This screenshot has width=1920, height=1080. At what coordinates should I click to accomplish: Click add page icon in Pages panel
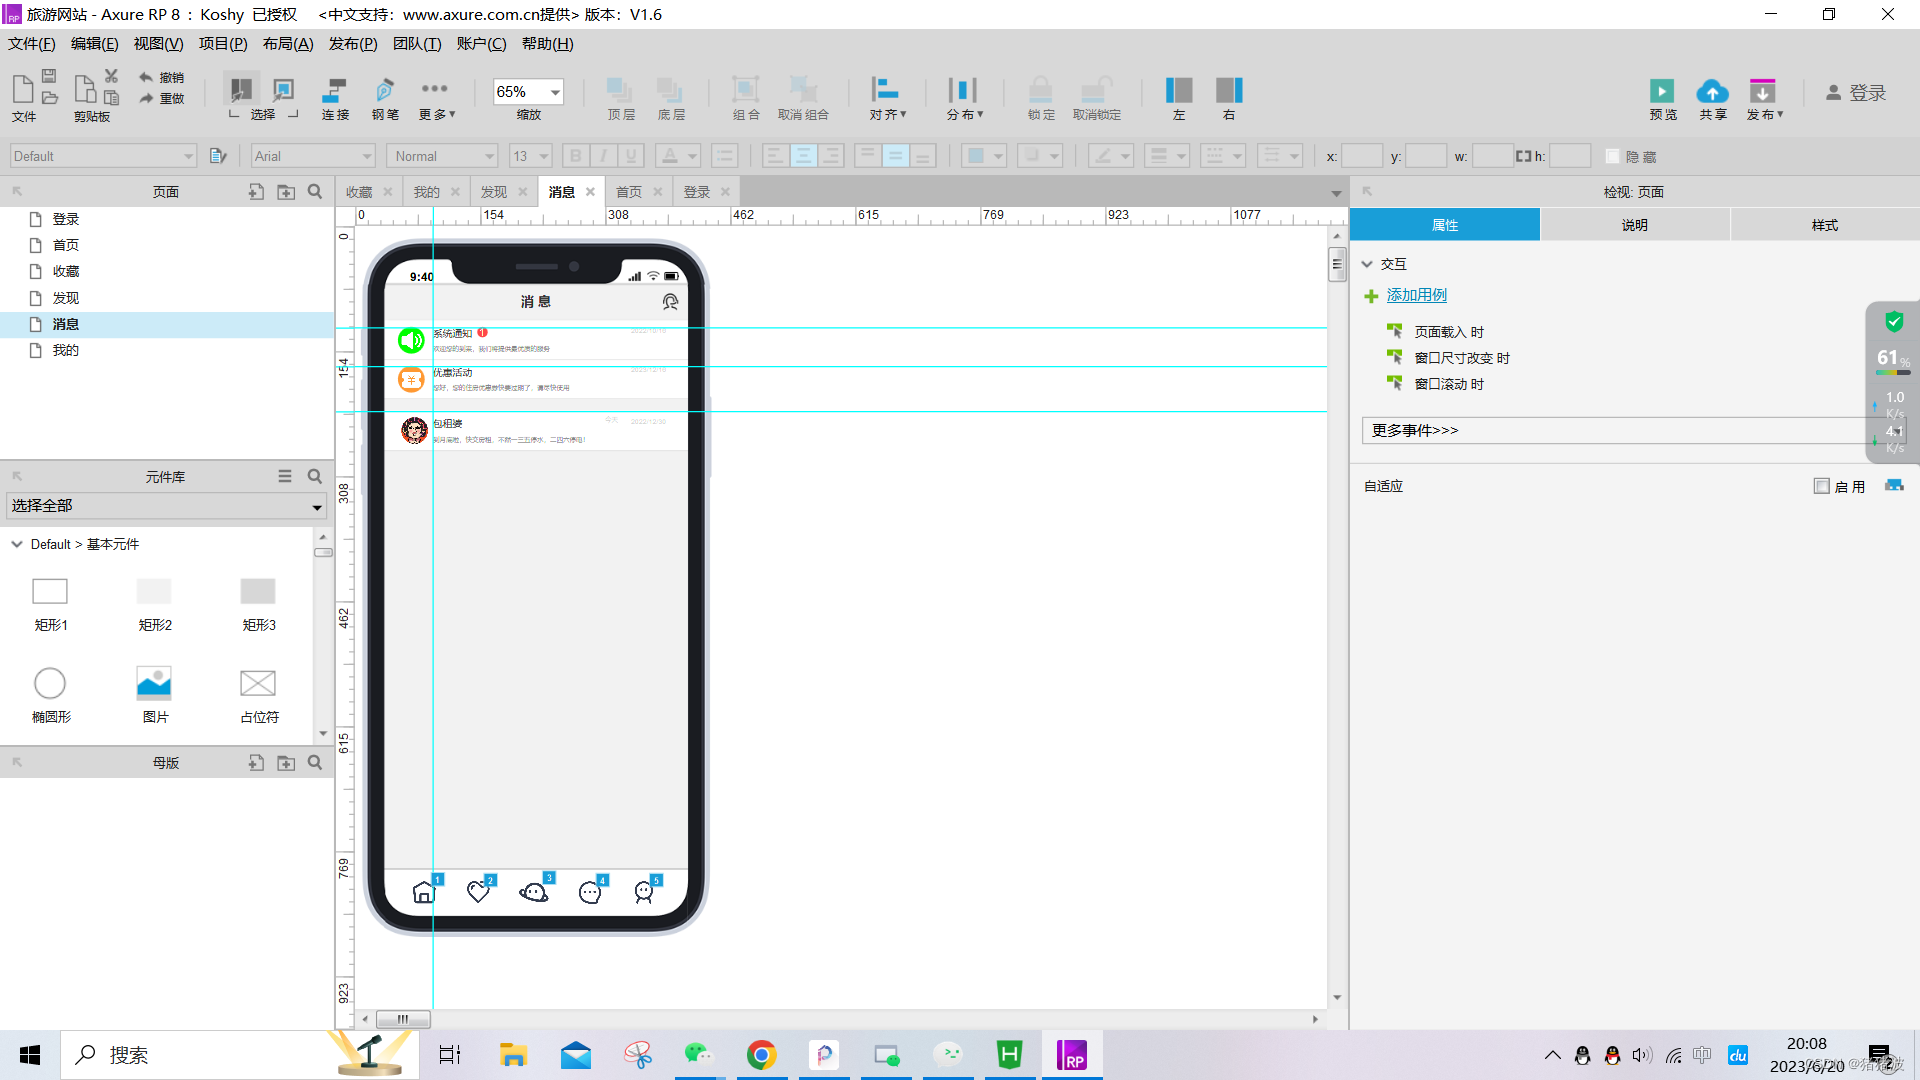coord(256,191)
